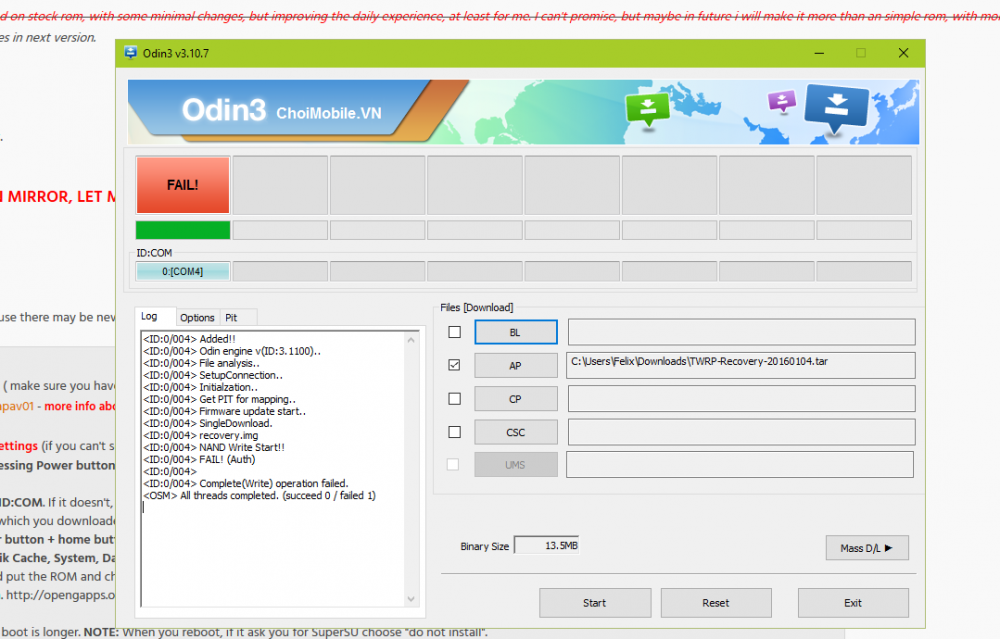Click the log scrollbar down arrow
1000x639 pixels.
411,598
